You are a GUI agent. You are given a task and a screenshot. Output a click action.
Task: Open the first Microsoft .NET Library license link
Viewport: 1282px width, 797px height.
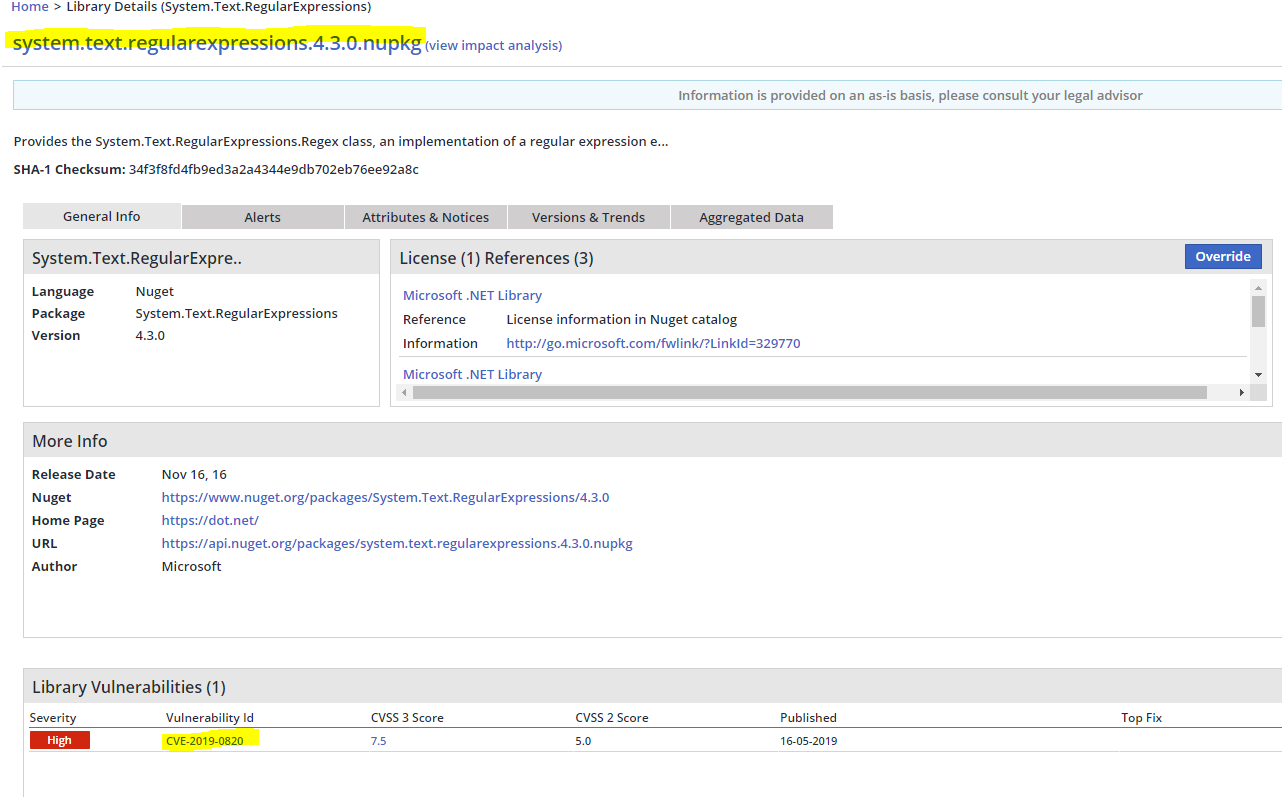coord(472,295)
